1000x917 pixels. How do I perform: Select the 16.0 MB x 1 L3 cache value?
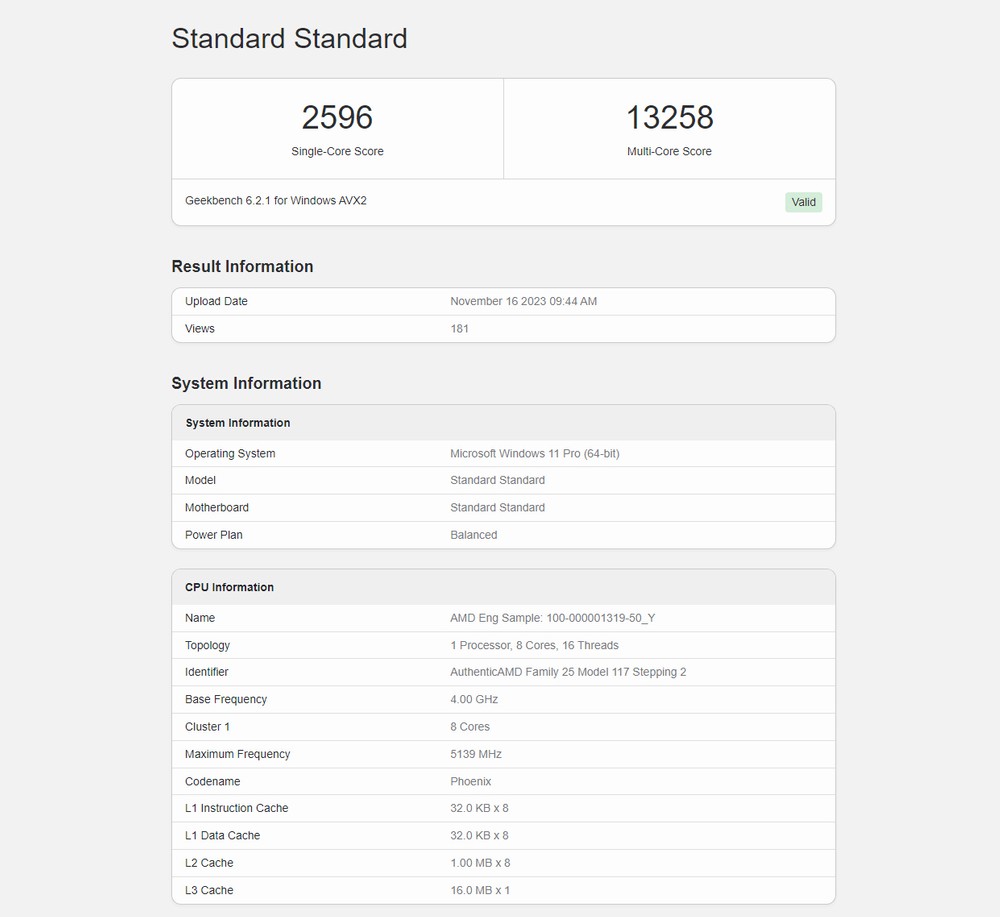click(480, 891)
